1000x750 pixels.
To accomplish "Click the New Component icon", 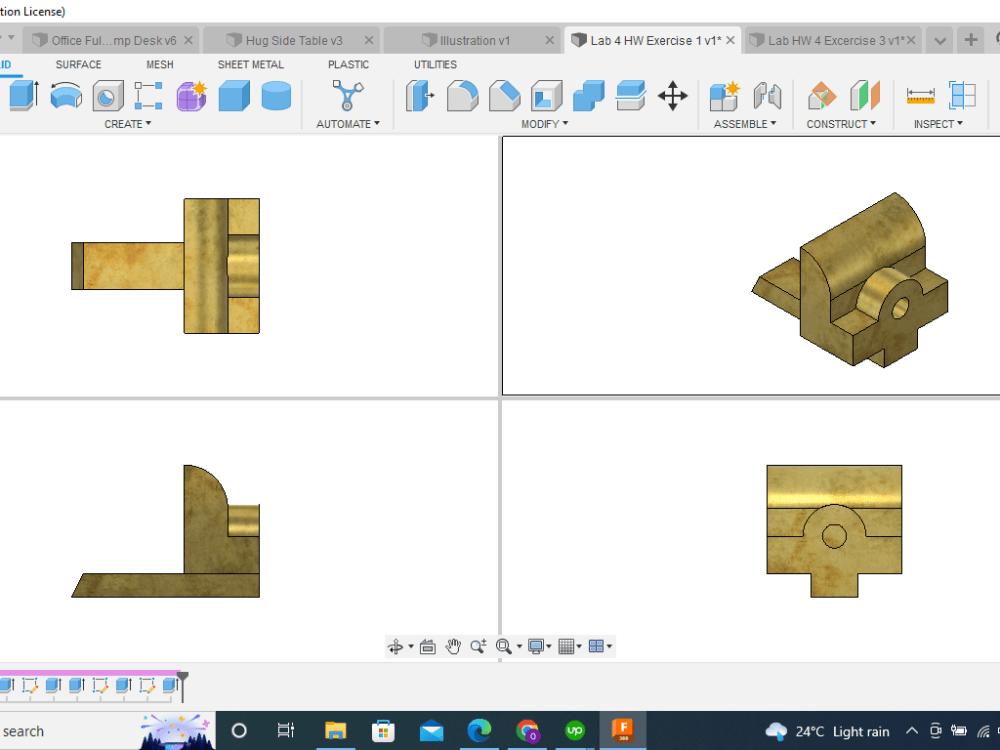I will pos(724,96).
